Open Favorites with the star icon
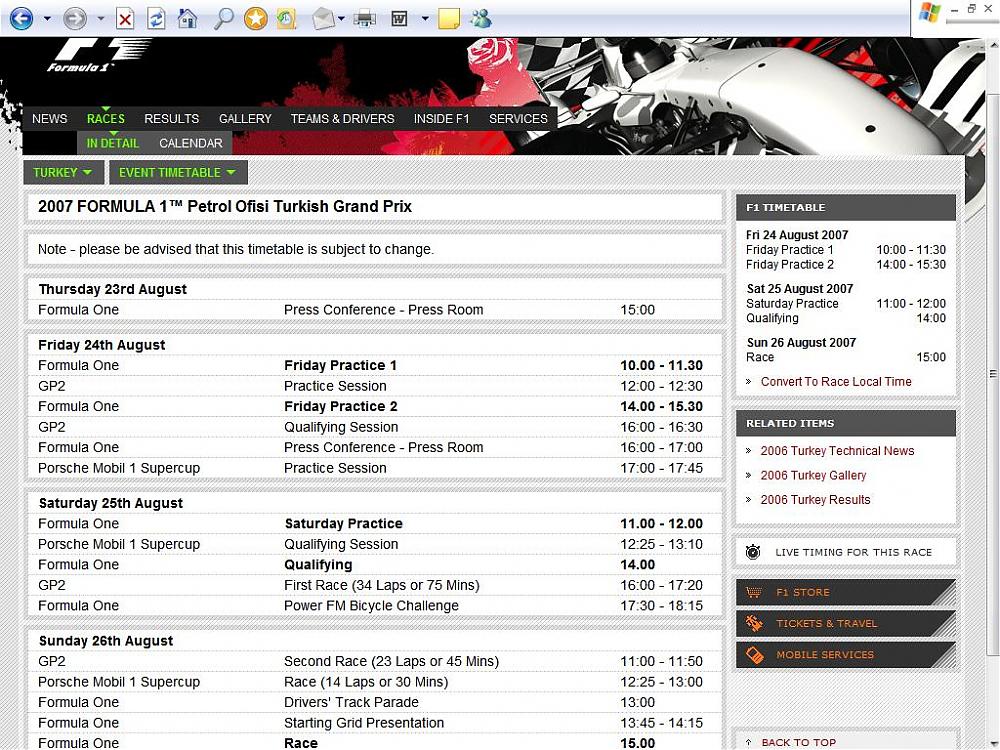Viewport: 1000px width, 750px height. (x=256, y=18)
